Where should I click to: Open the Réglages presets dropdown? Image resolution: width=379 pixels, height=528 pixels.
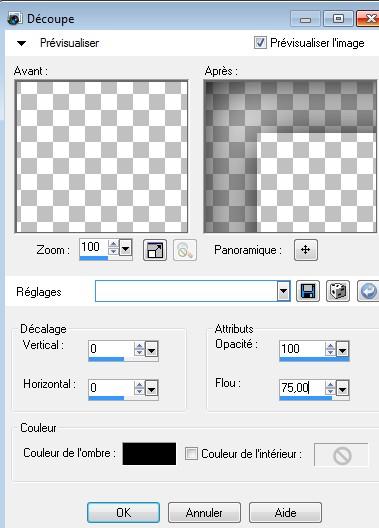pyautogui.click(x=283, y=291)
